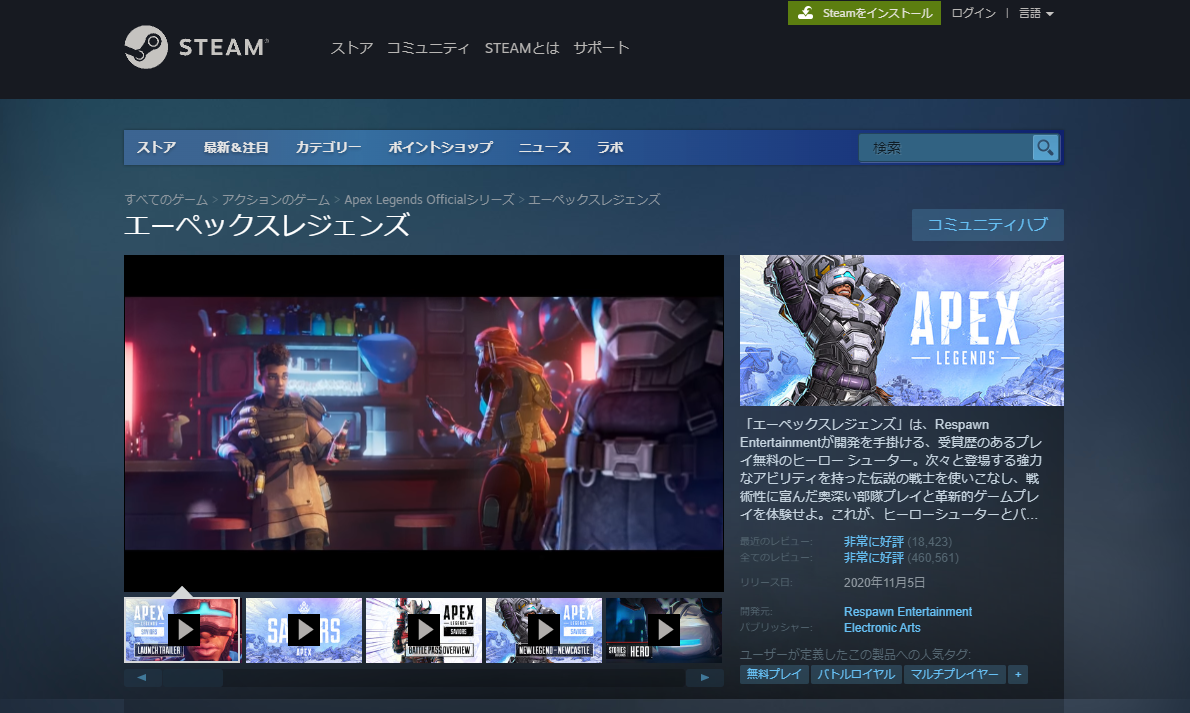The height and width of the screenshot is (713, 1190).
Task: Play the Saviors trailer thumbnail
Action: (x=304, y=630)
